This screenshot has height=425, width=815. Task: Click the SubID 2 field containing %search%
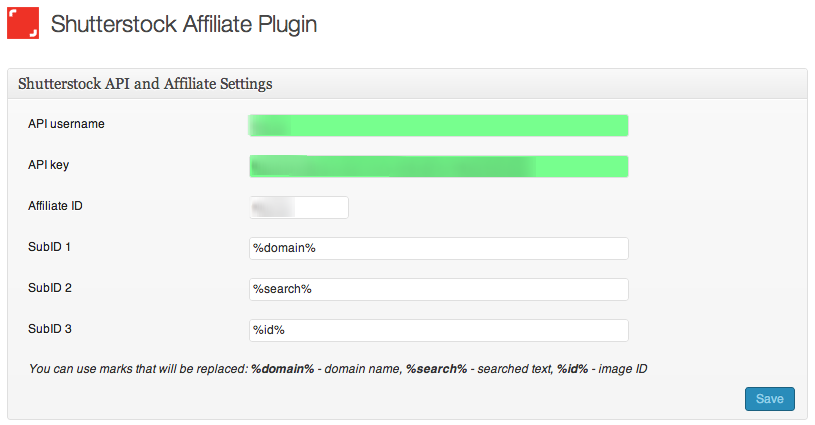(438, 289)
